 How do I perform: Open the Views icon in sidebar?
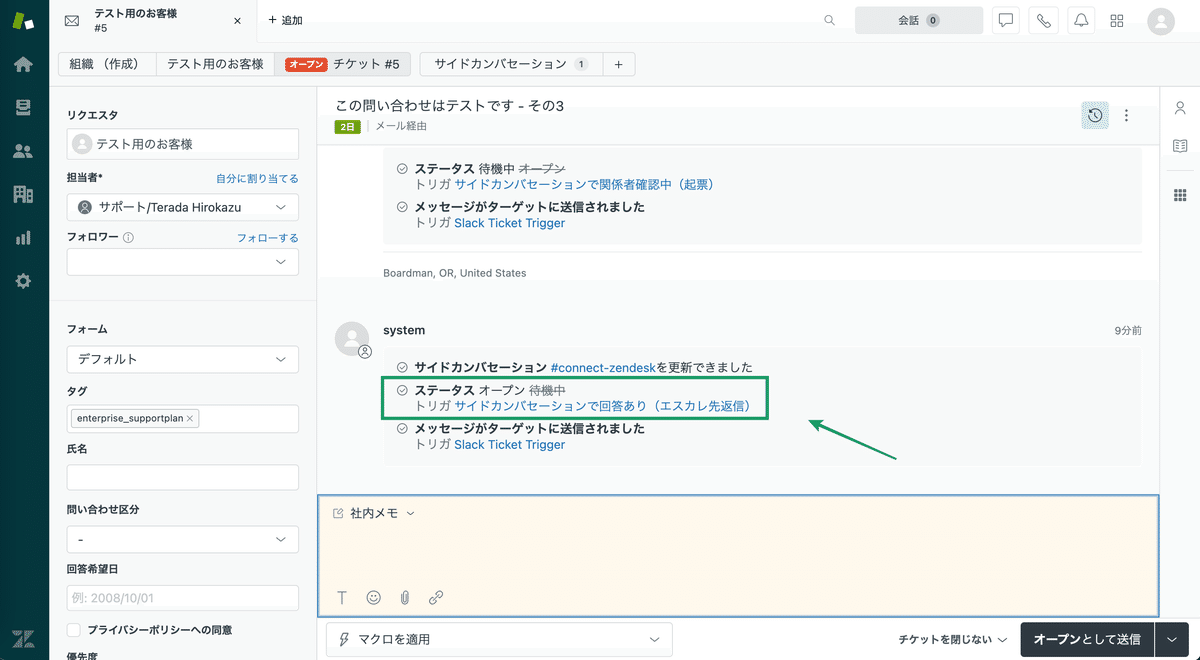pyautogui.click(x=23, y=107)
